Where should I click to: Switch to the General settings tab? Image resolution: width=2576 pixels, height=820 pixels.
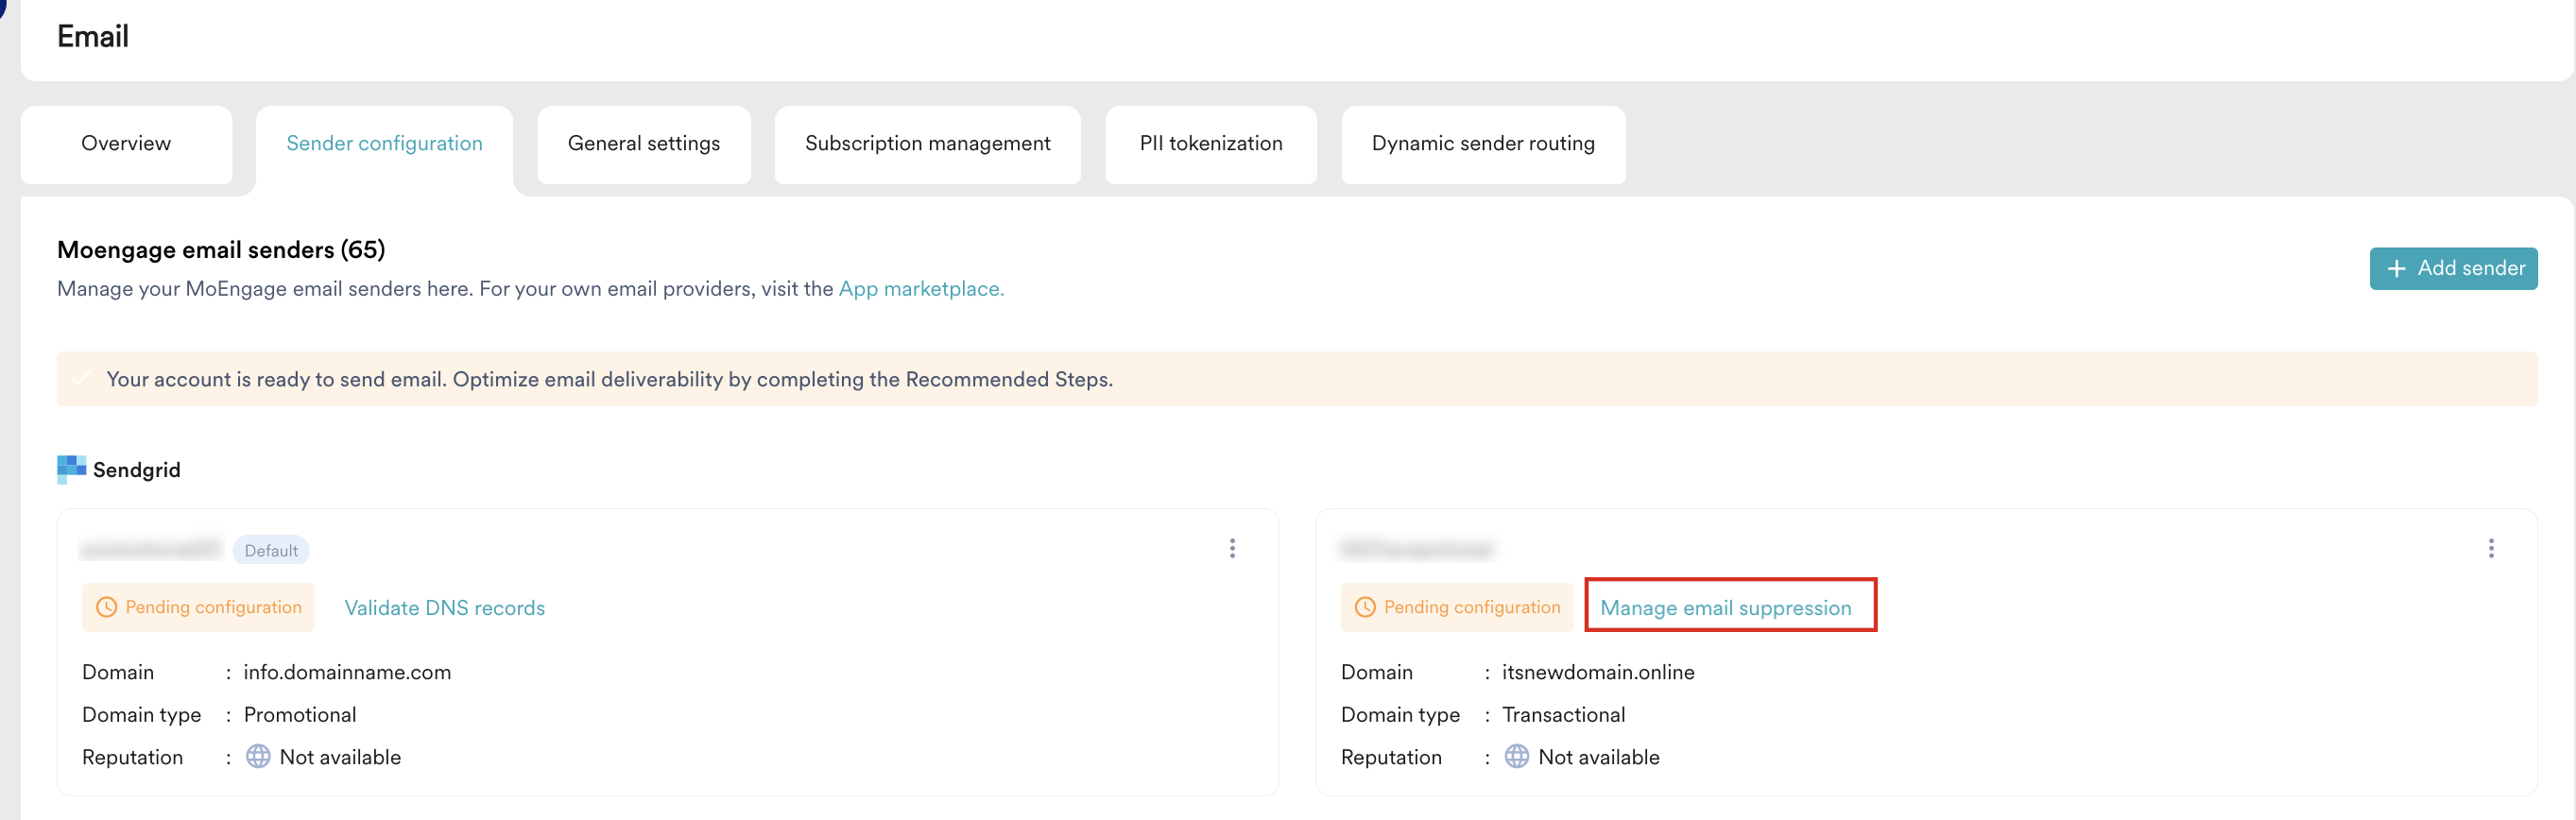[x=643, y=144]
